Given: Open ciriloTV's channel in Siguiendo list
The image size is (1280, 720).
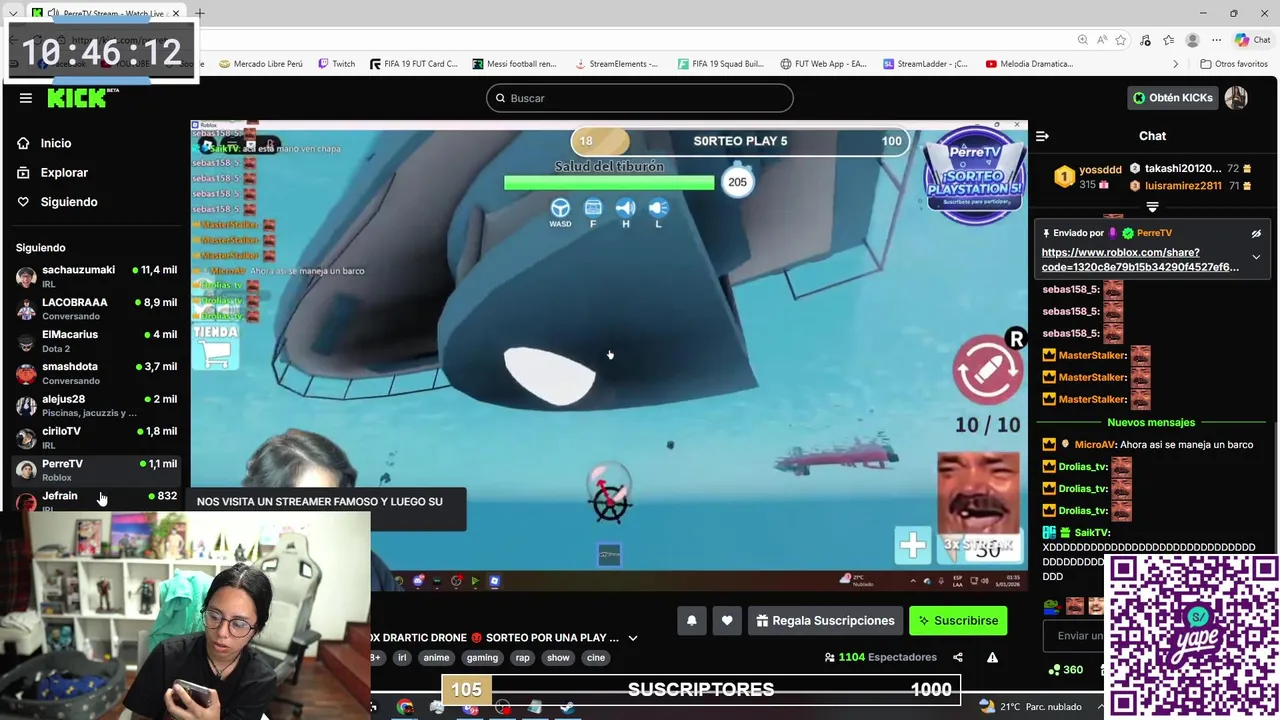Looking at the screenshot, I should 96,437.
